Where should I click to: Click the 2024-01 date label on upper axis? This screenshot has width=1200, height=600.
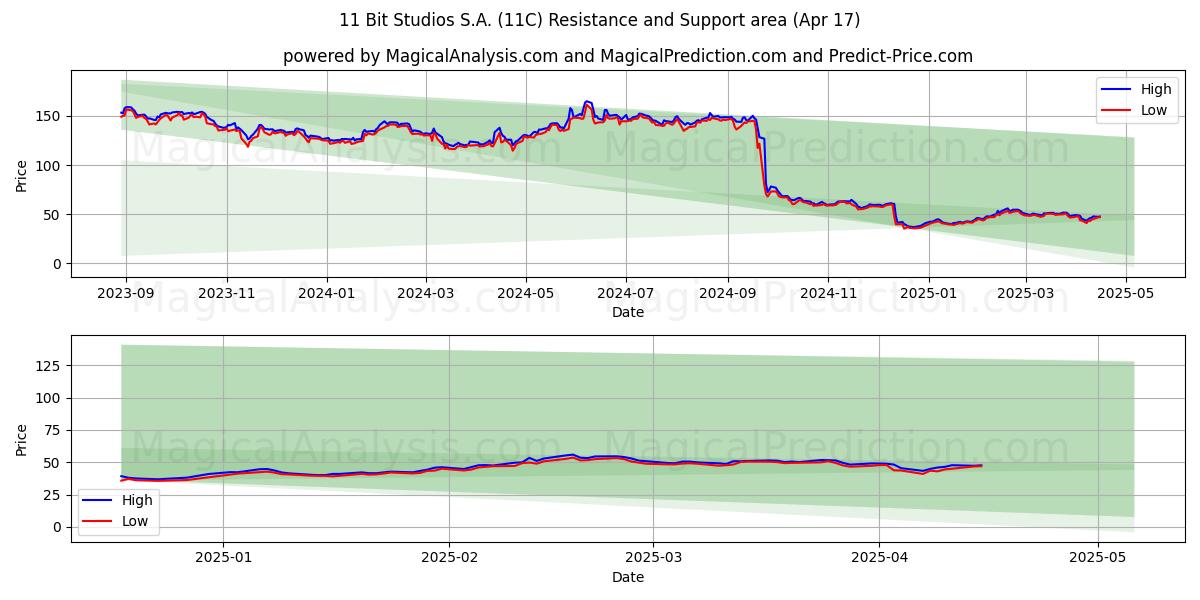327,296
